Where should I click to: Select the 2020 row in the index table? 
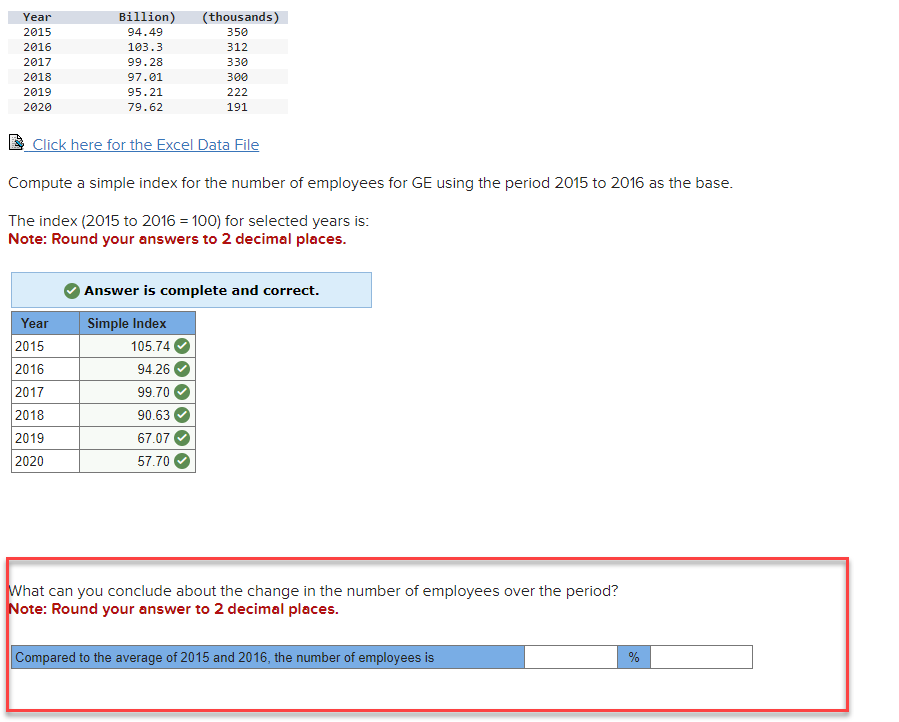point(28,460)
